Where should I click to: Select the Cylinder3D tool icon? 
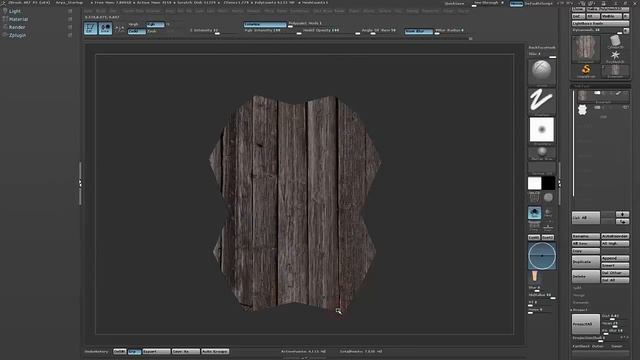click(616, 41)
